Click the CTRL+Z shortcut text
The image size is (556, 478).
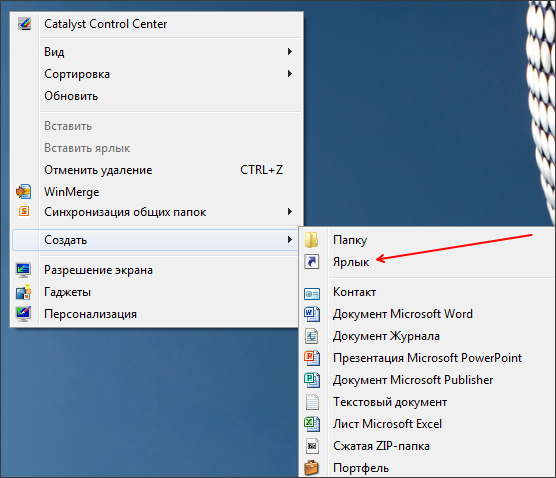point(261,170)
